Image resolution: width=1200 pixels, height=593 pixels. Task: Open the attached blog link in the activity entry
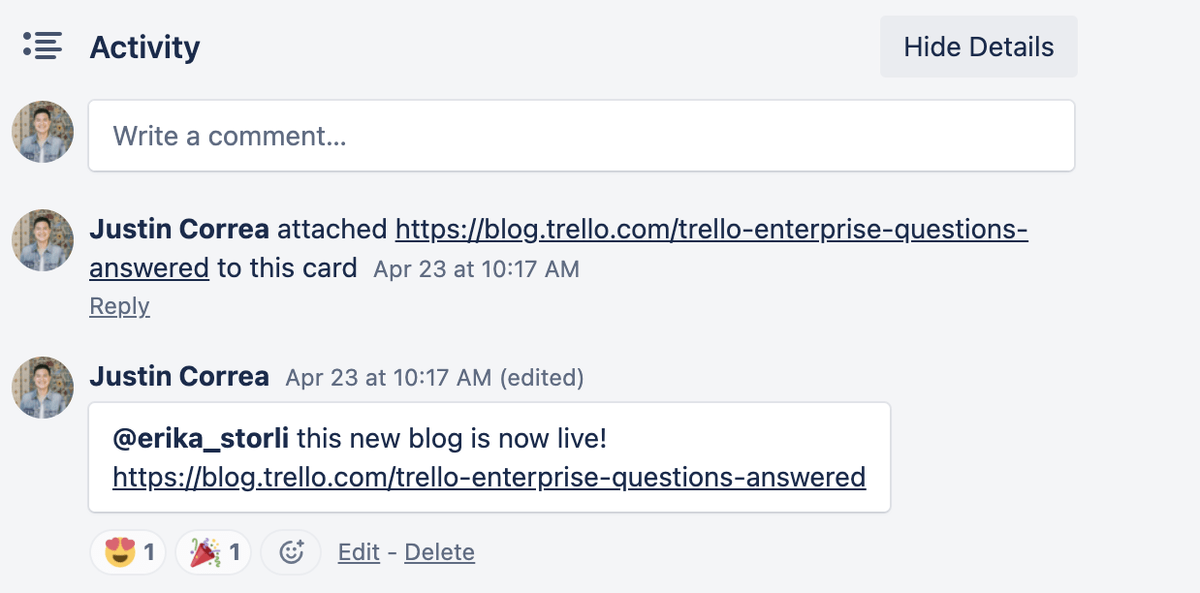pyautogui.click(x=711, y=230)
